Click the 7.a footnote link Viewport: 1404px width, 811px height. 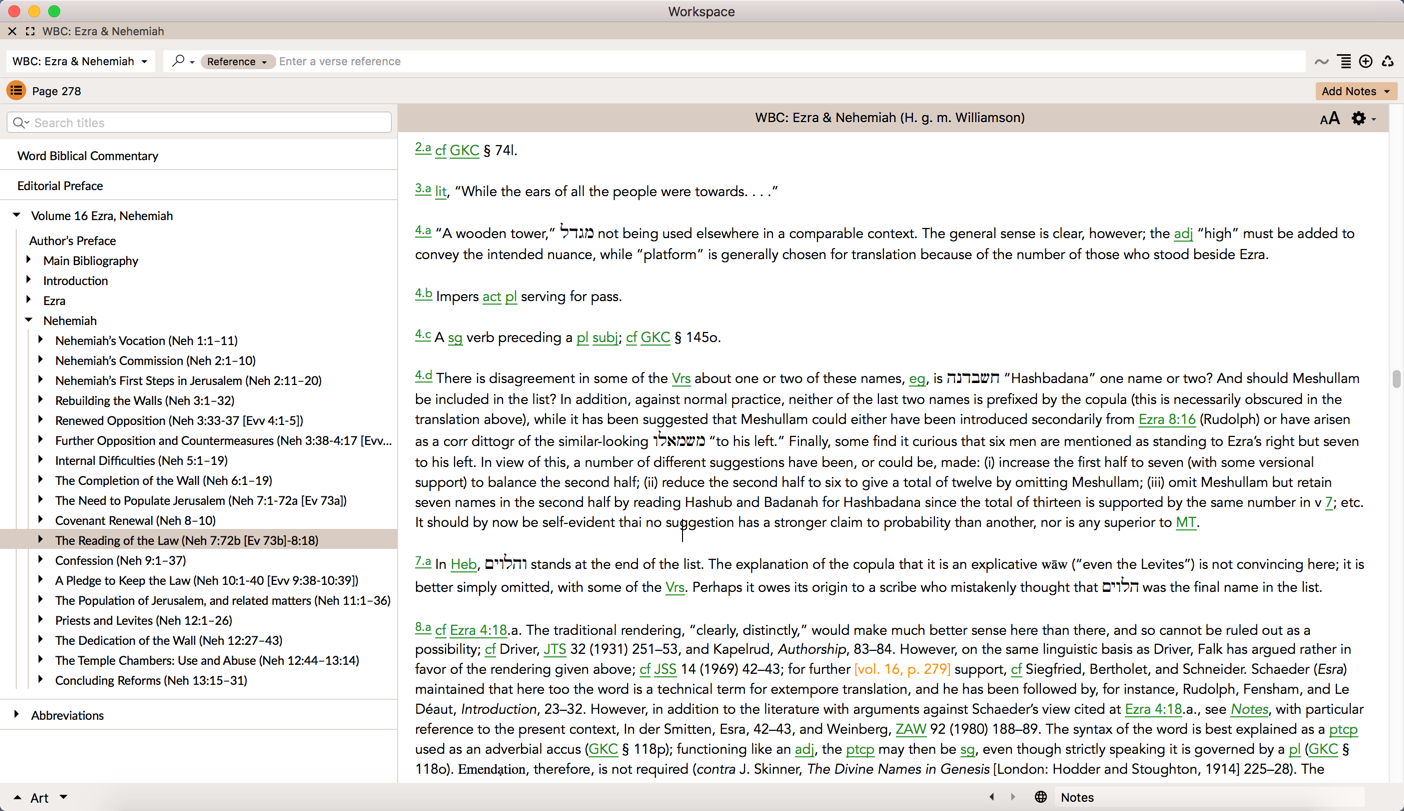[423, 562]
